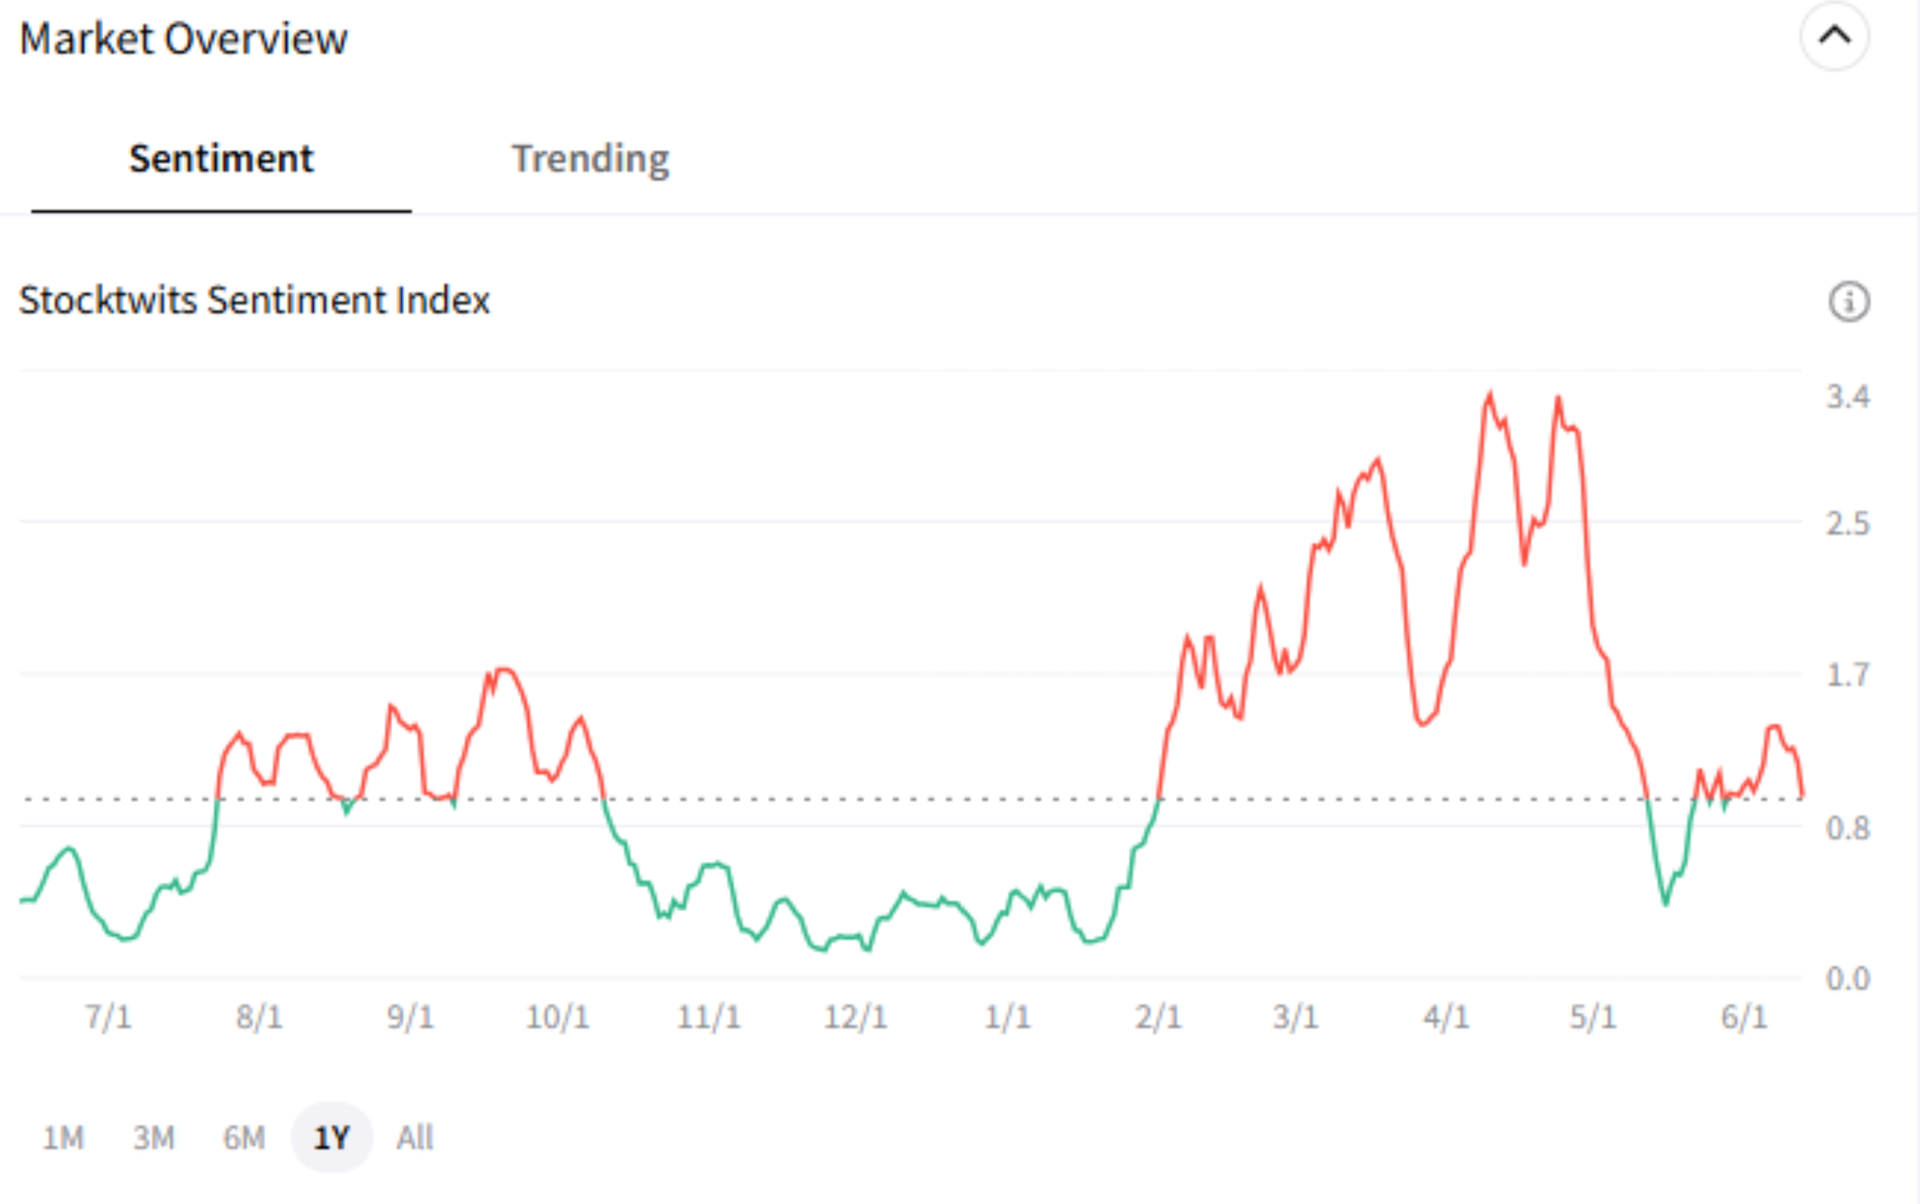Screen dimensions: 1920x1204
Task: Click the circular info indicator above the chart
Action: click(x=1849, y=301)
